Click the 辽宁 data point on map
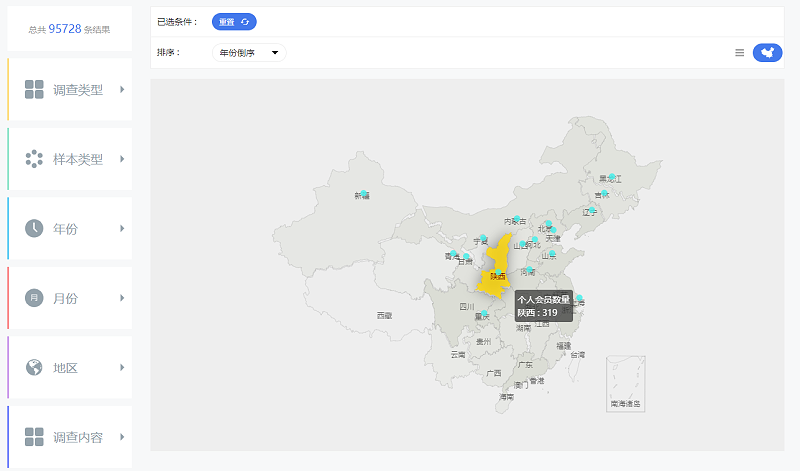This screenshot has width=800, height=471. (x=592, y=210)
